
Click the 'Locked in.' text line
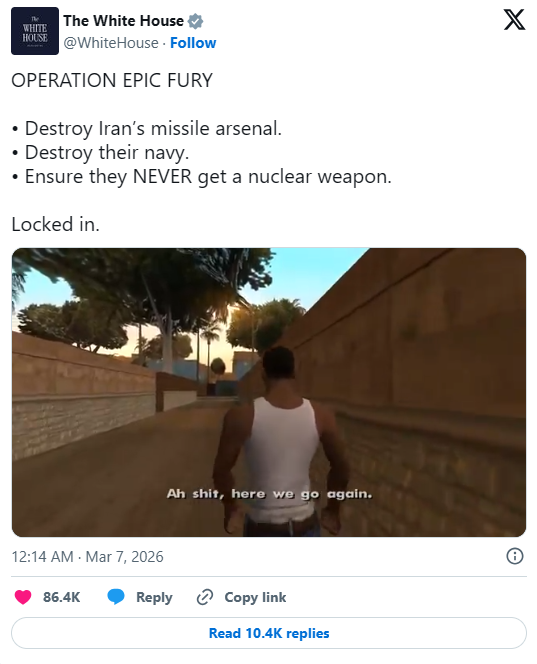click(x=55, y=224)
